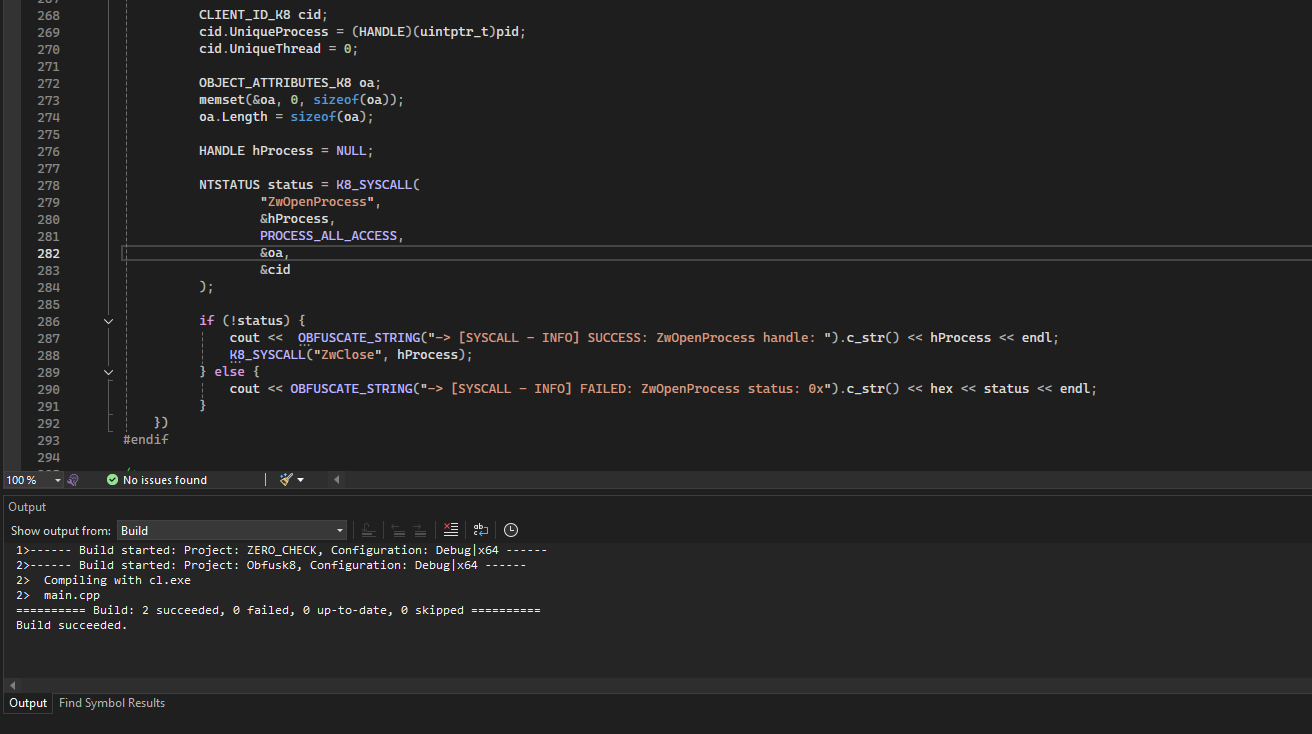The height and width of the screenshot is (734, 1312).
Task: Click the Build: 2 succeeded summary line
Action: pos(278,610)
